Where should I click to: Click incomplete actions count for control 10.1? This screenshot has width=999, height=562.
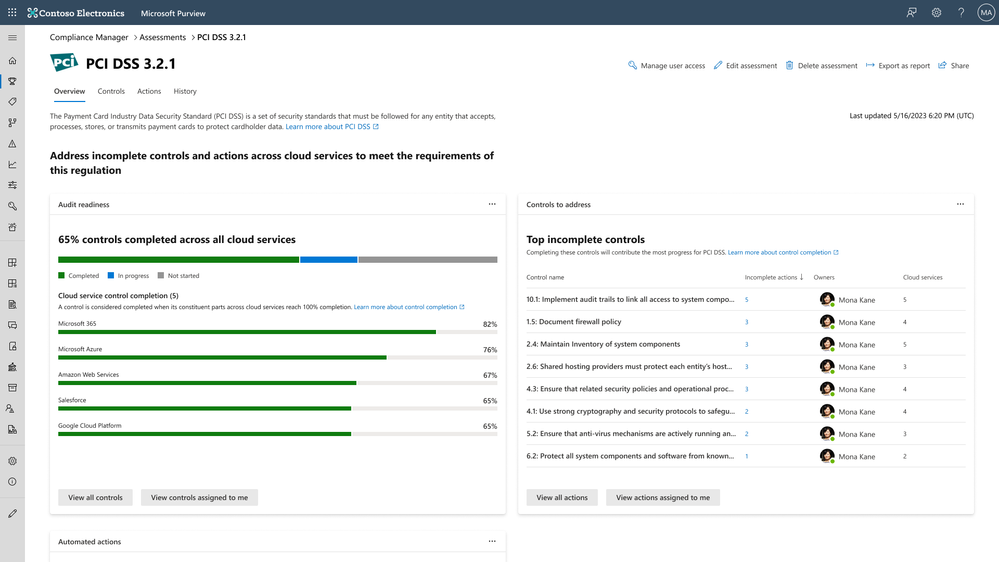747,299
